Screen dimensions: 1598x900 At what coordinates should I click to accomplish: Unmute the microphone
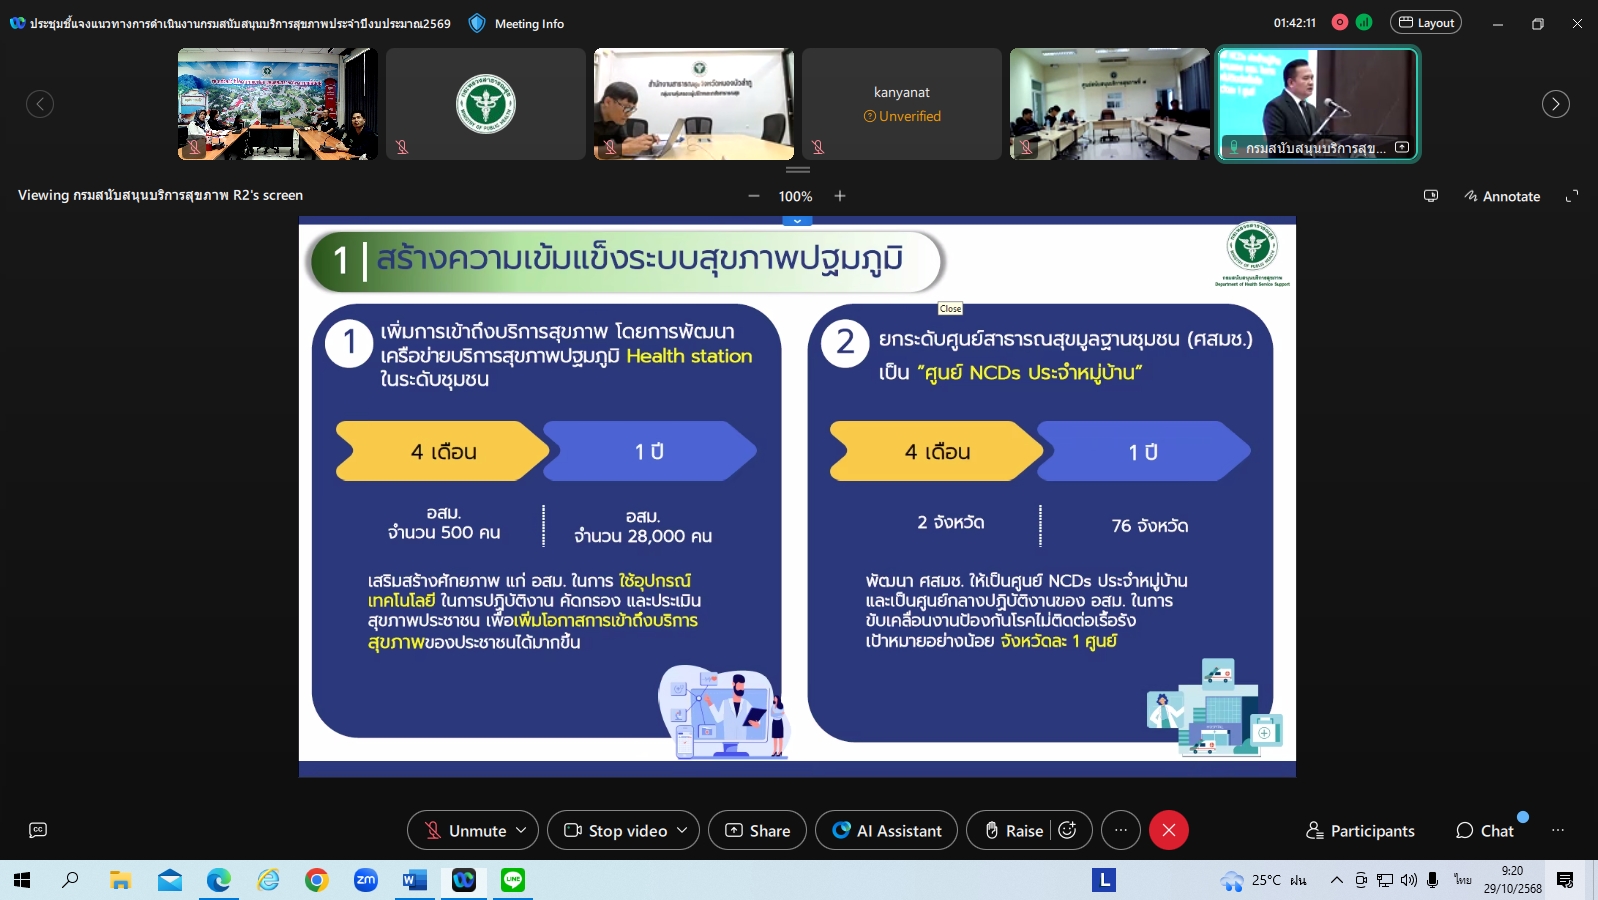pos(465,830)
